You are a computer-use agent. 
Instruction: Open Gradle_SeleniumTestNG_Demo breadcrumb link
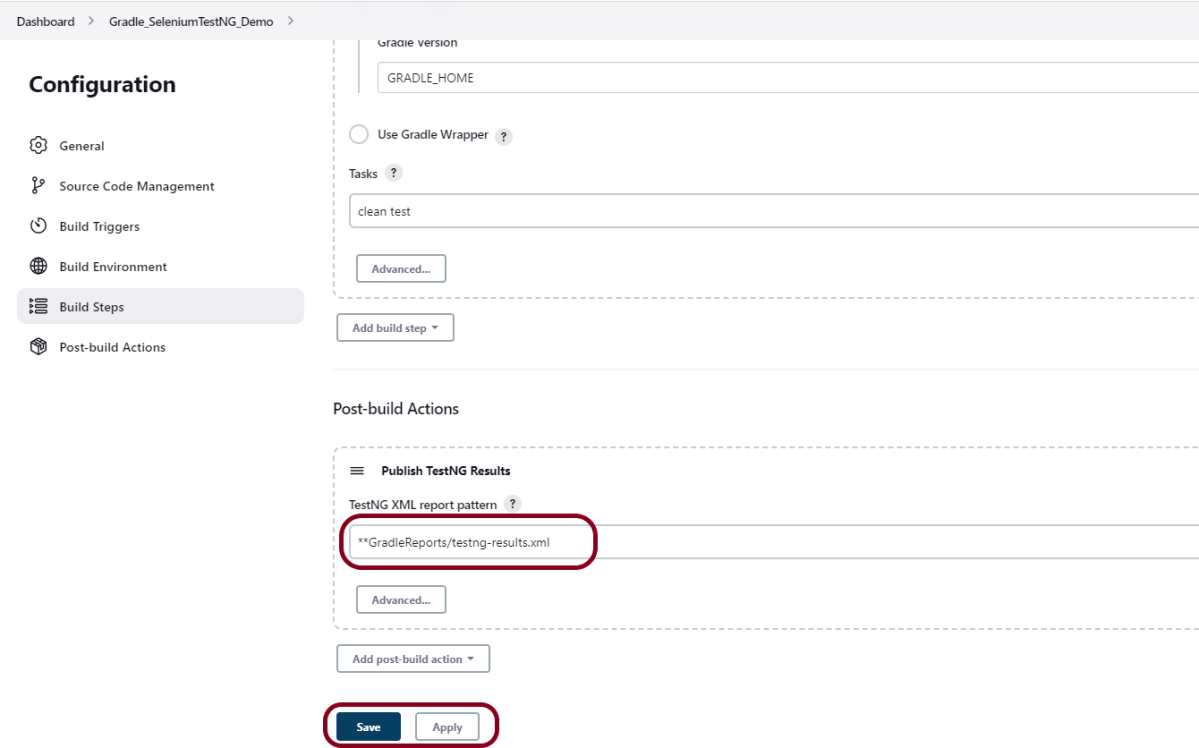[x=190, y=22]
